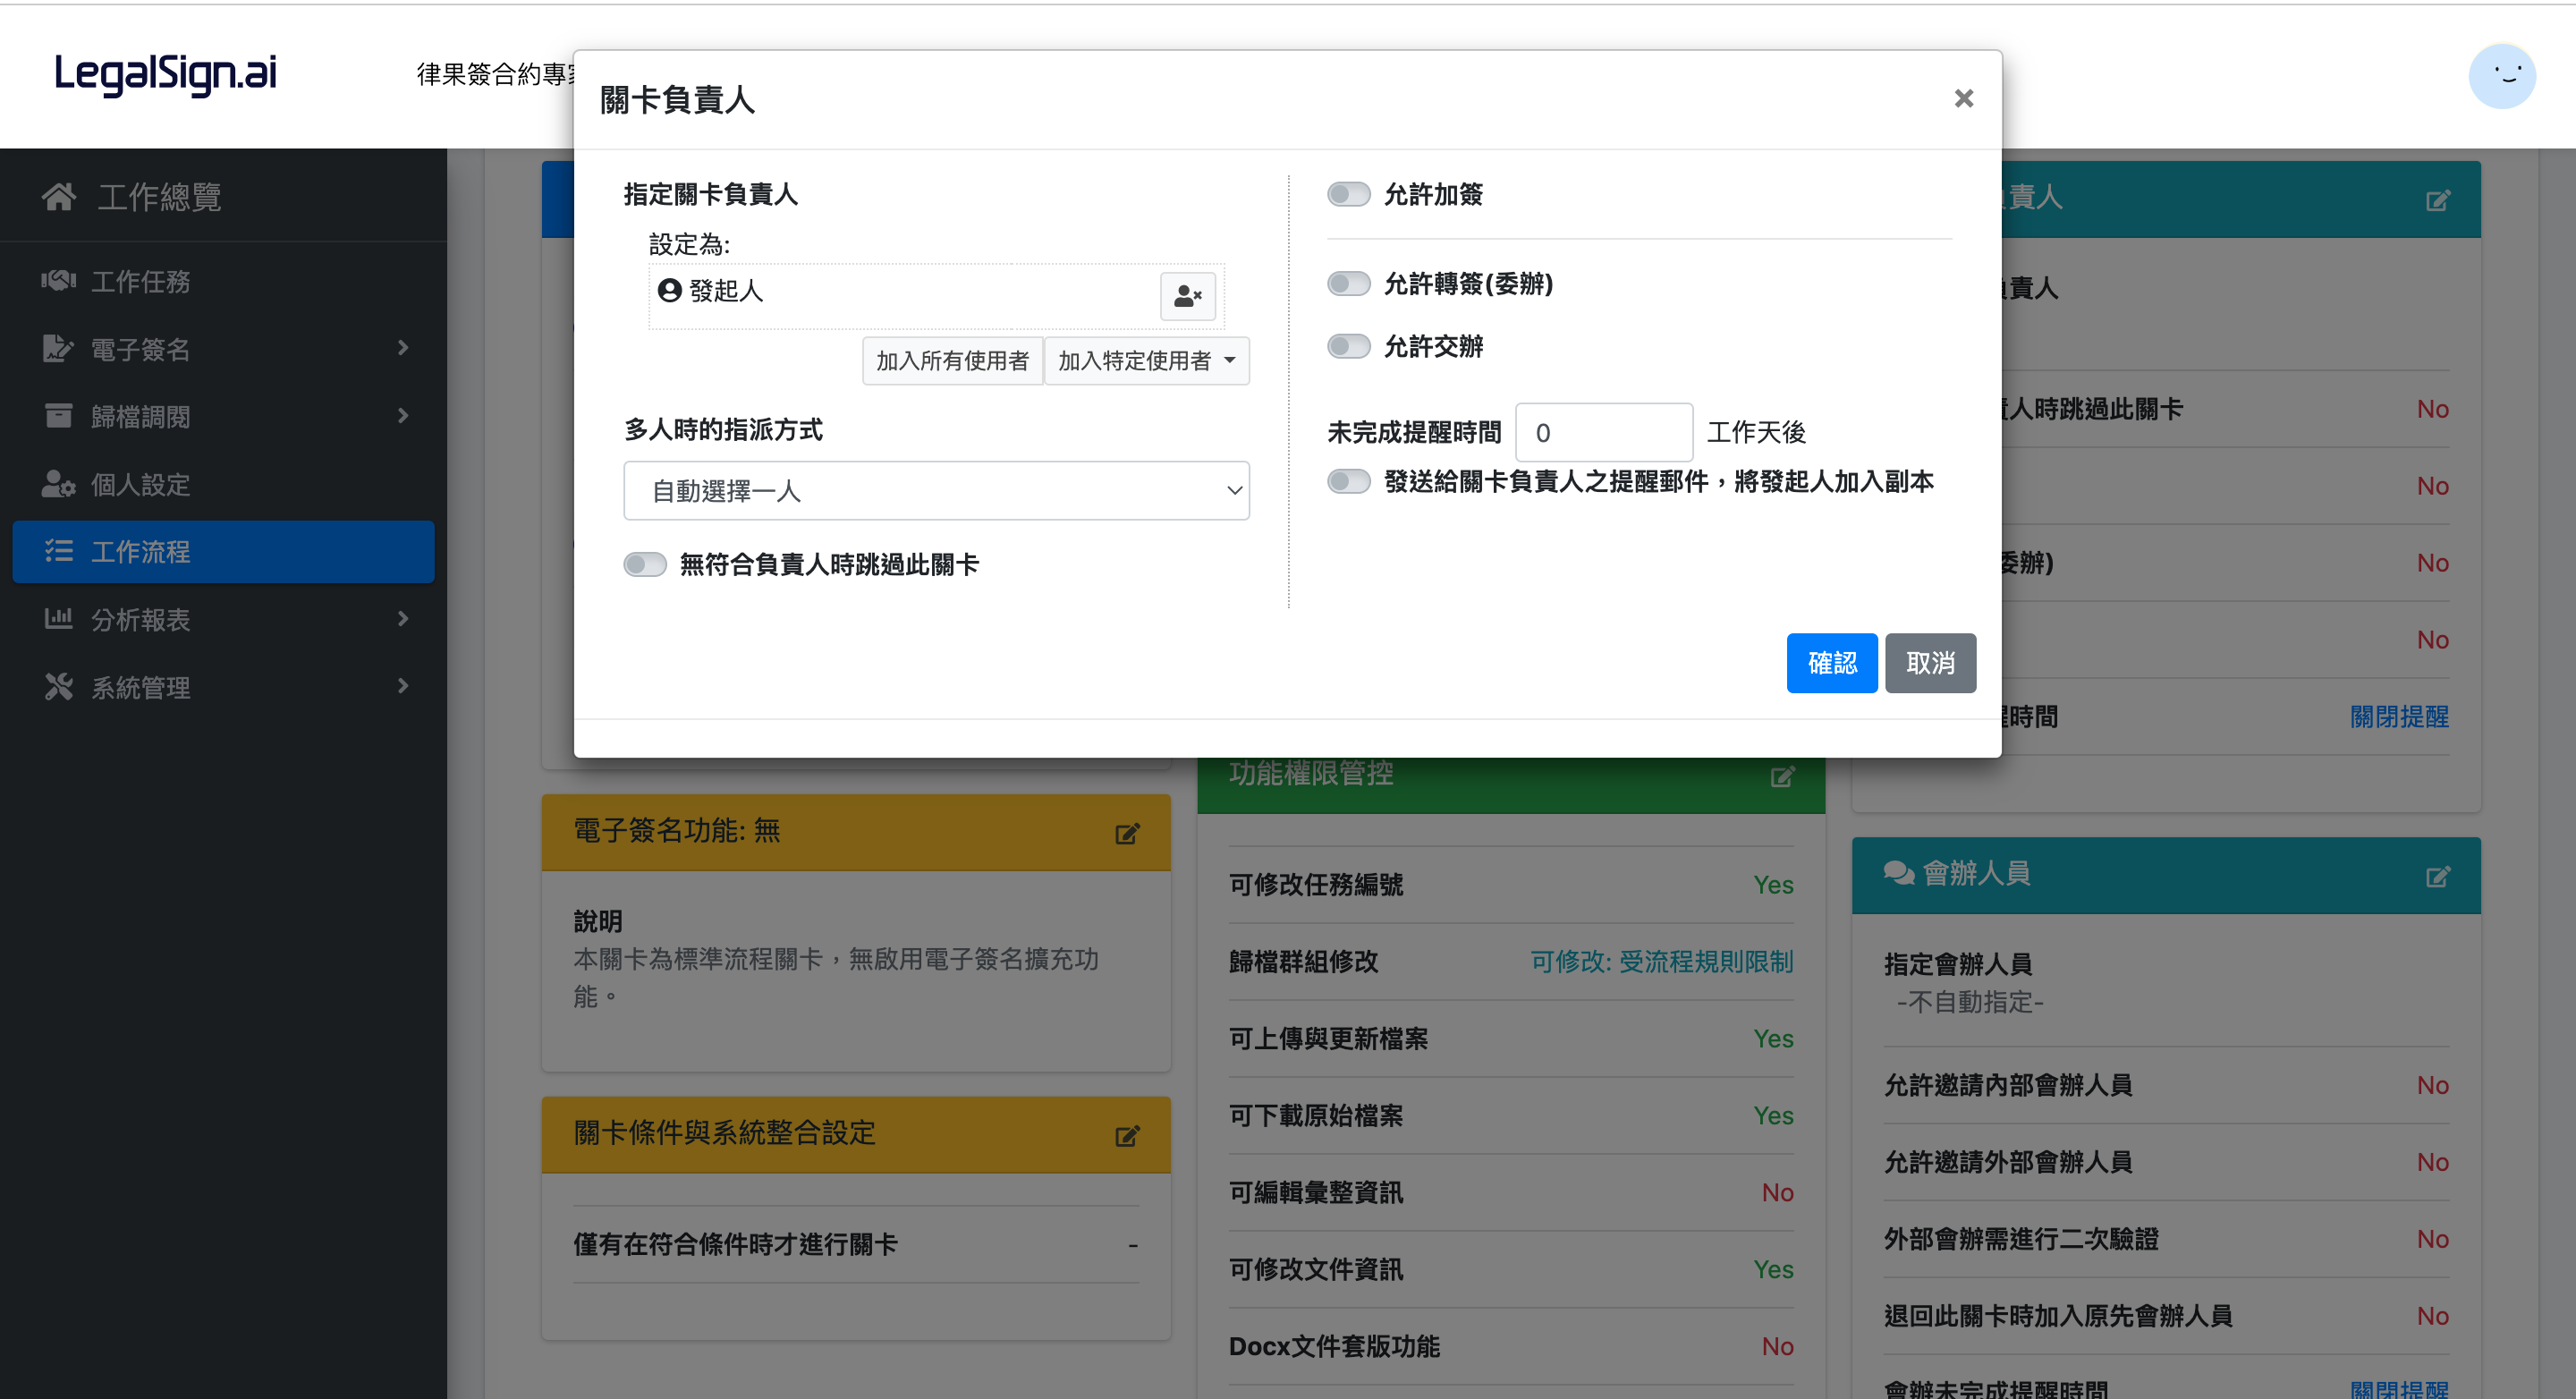Image resolution: width=2576 pixels, height=1399 pixels.
Task: Click the edit icon on 會辦人員 panel
Action: 2437,876
